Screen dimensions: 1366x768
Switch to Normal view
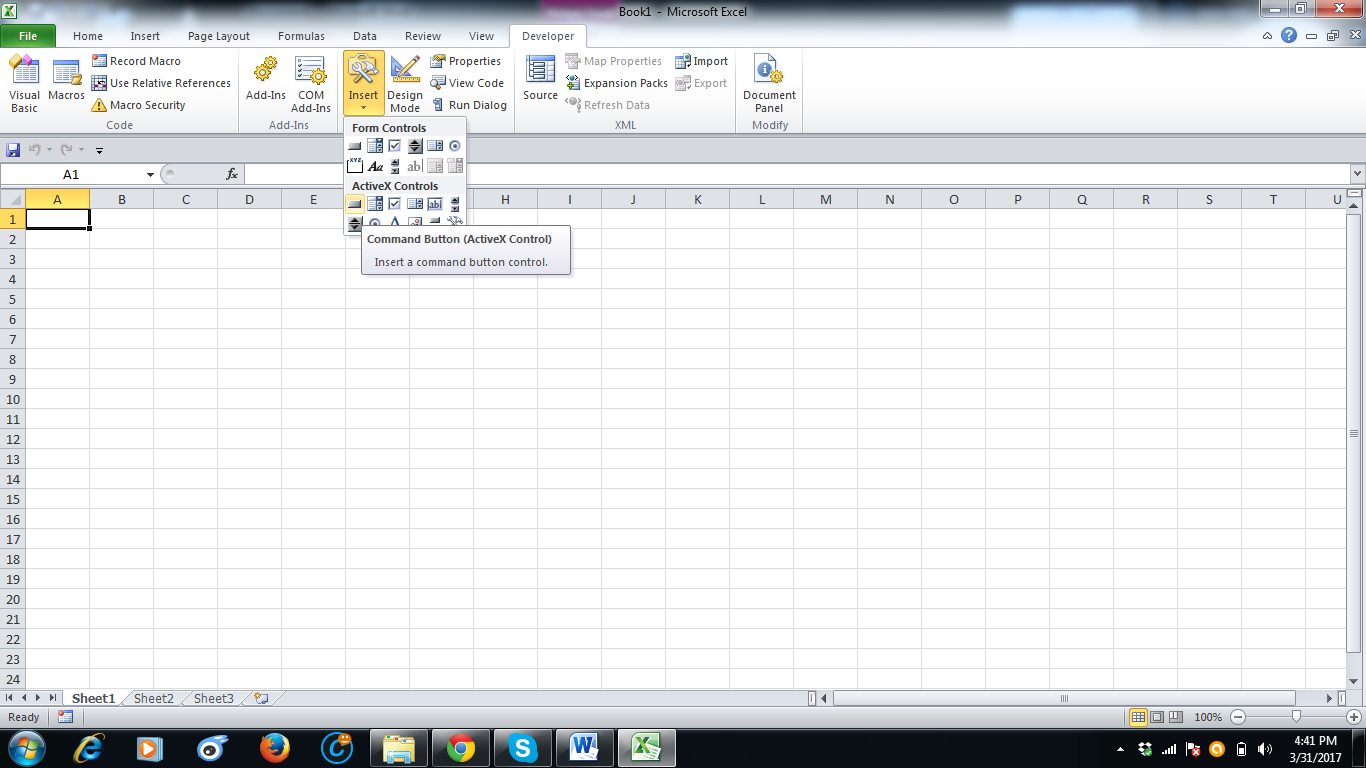1138,717
